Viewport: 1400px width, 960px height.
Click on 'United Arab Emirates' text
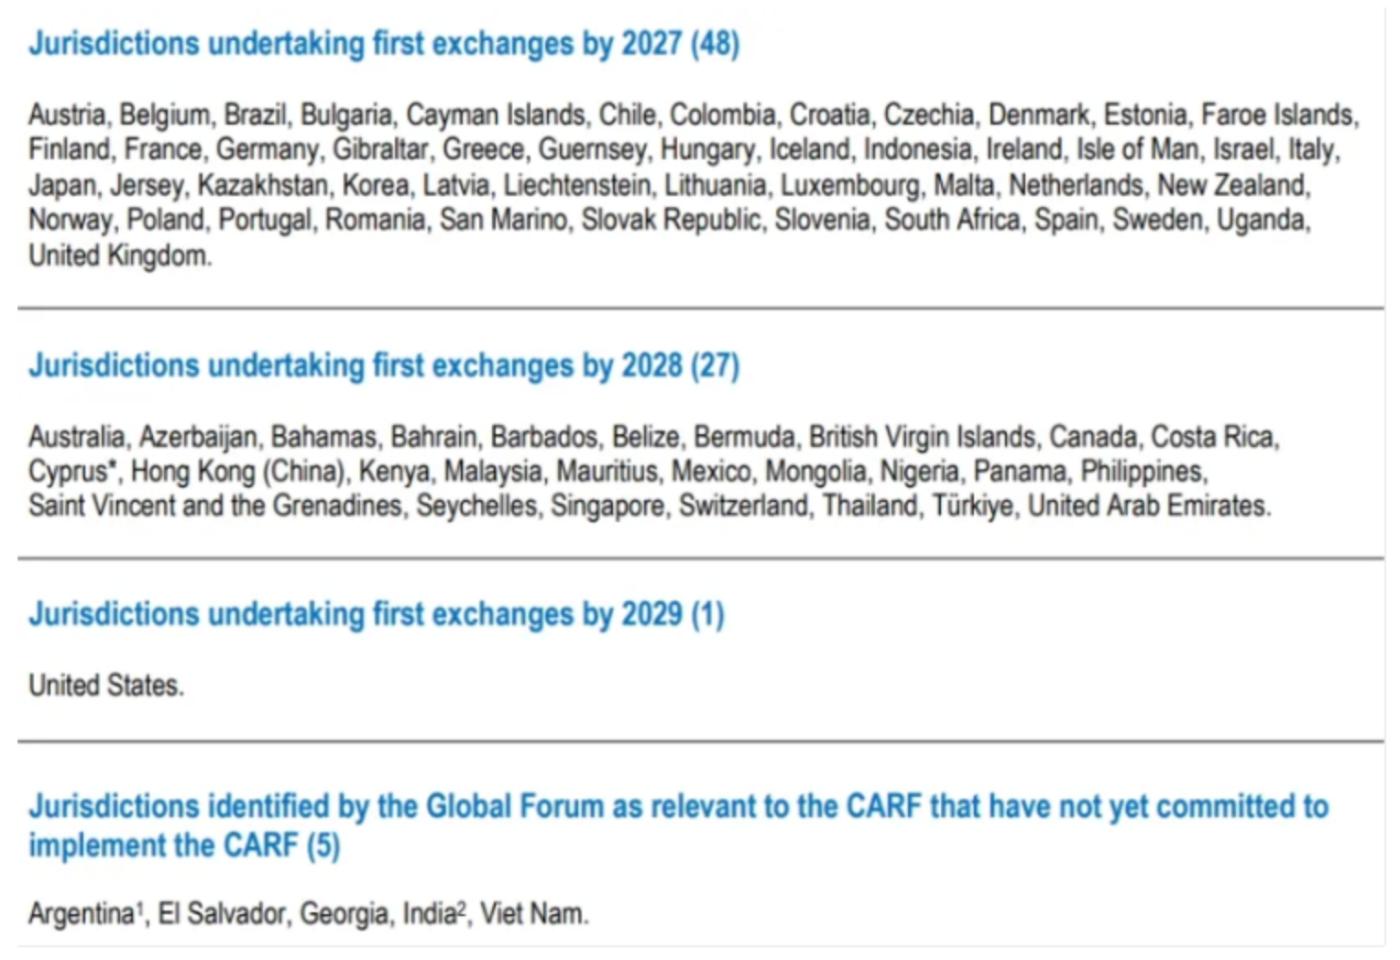pos(1148,506)
